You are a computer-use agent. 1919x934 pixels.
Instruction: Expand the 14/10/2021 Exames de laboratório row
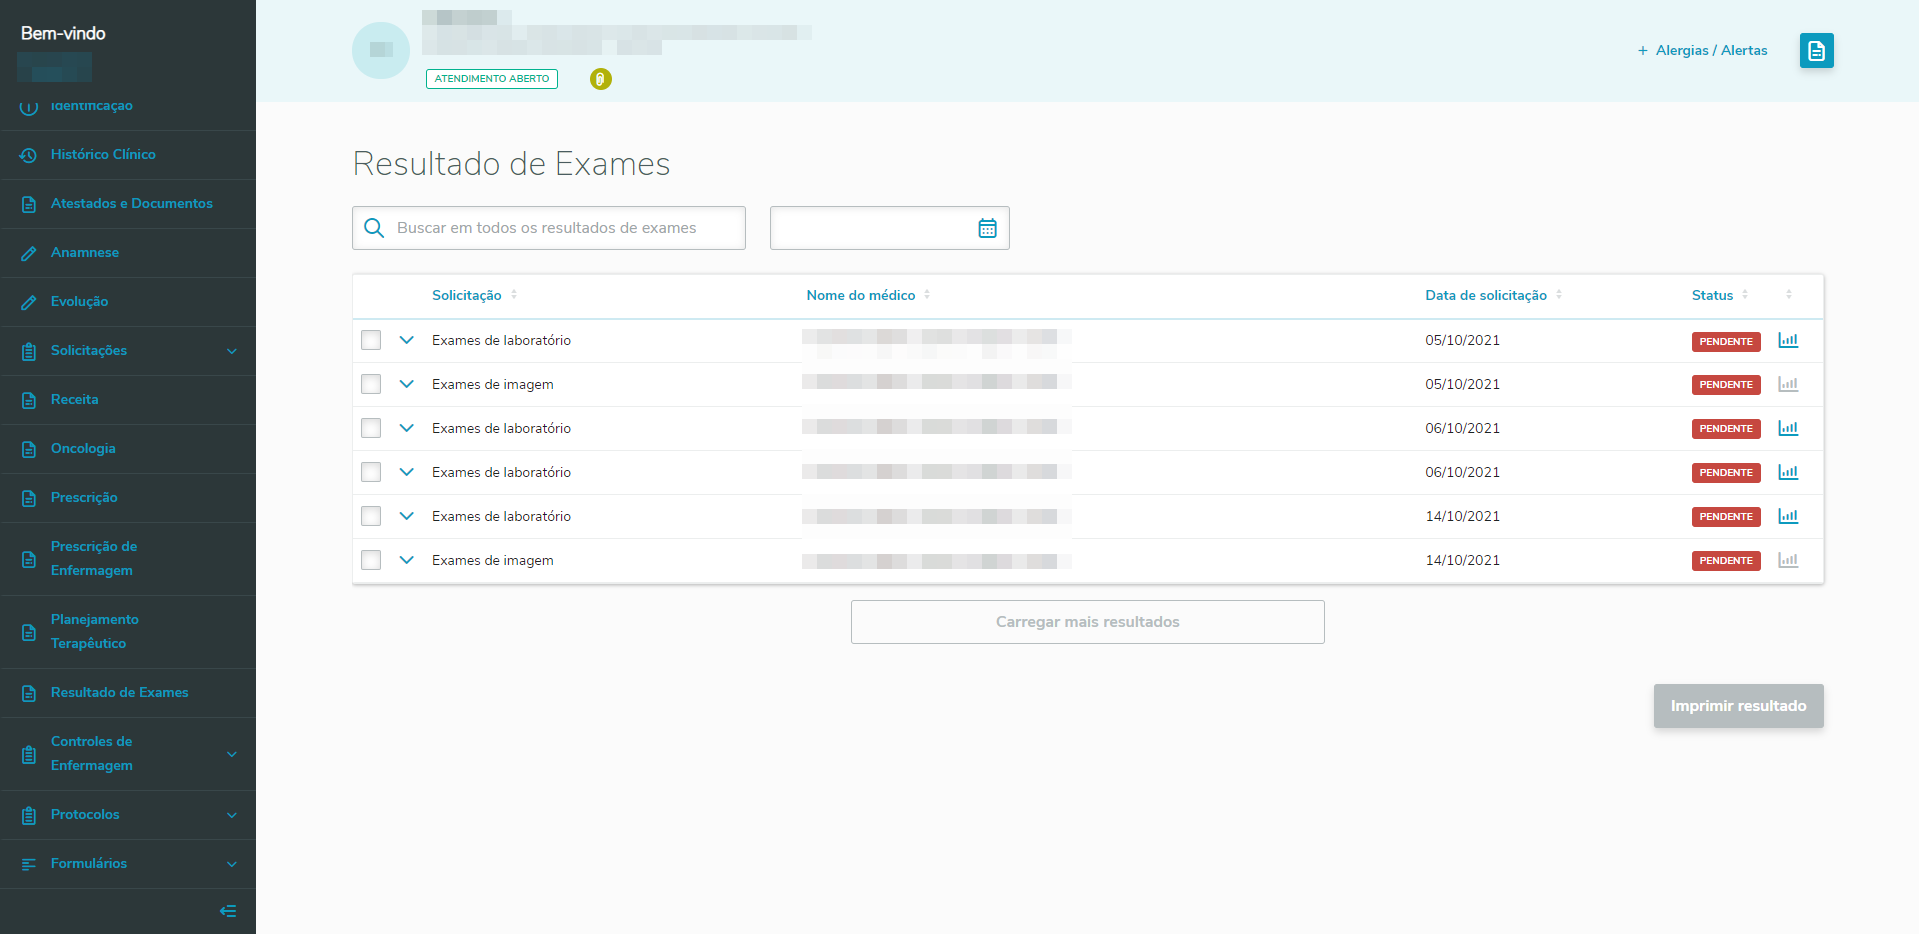[407, 516]
